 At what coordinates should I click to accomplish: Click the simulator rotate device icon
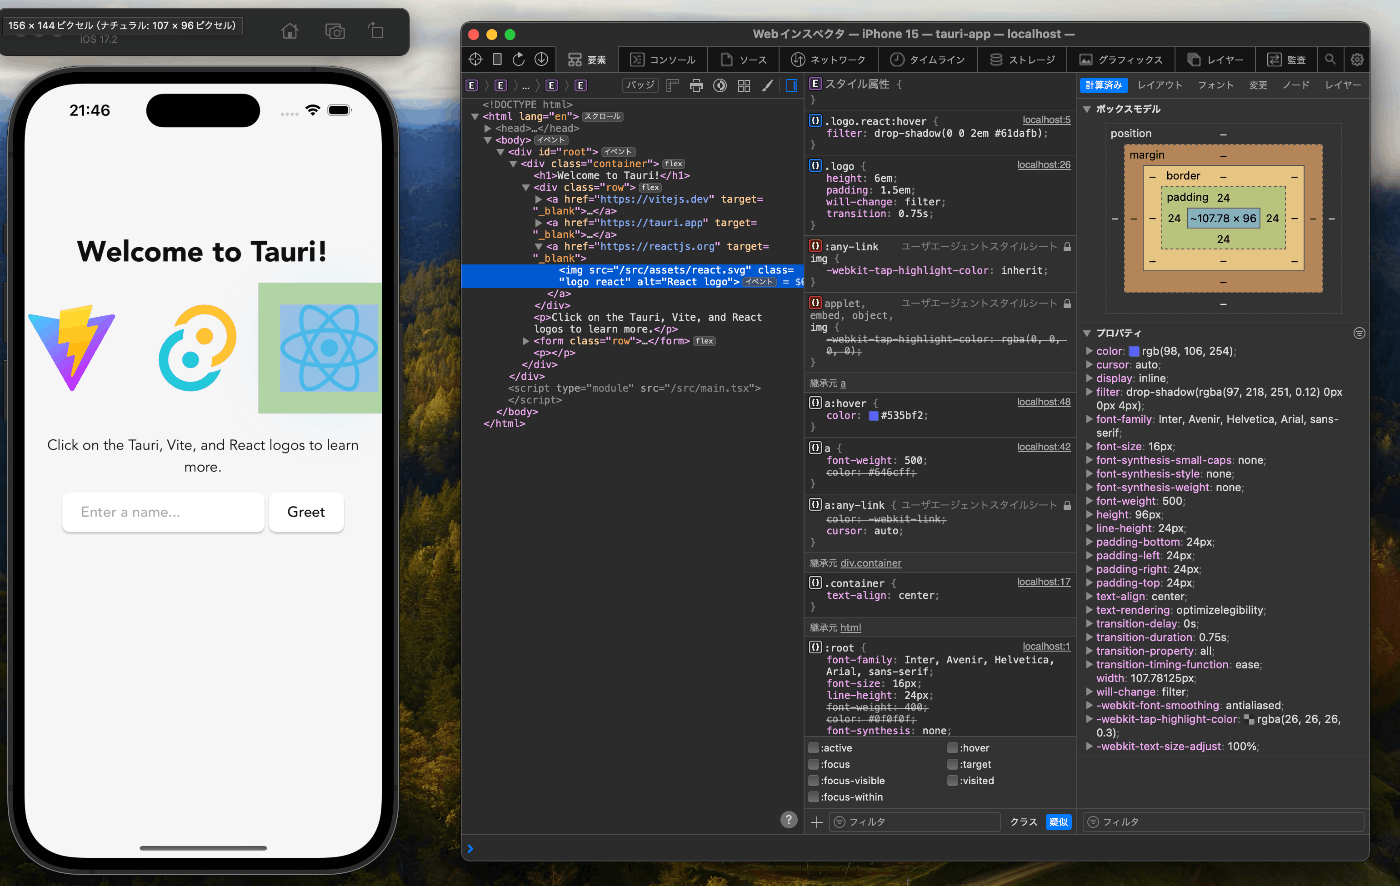(376, 32)
